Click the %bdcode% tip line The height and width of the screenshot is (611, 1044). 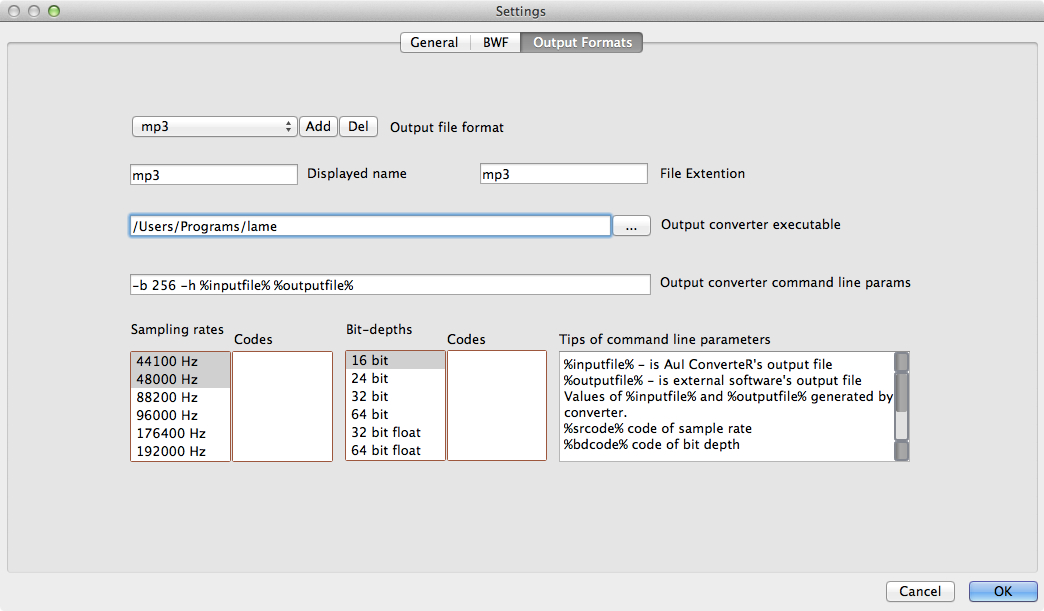tap(652, 444)
